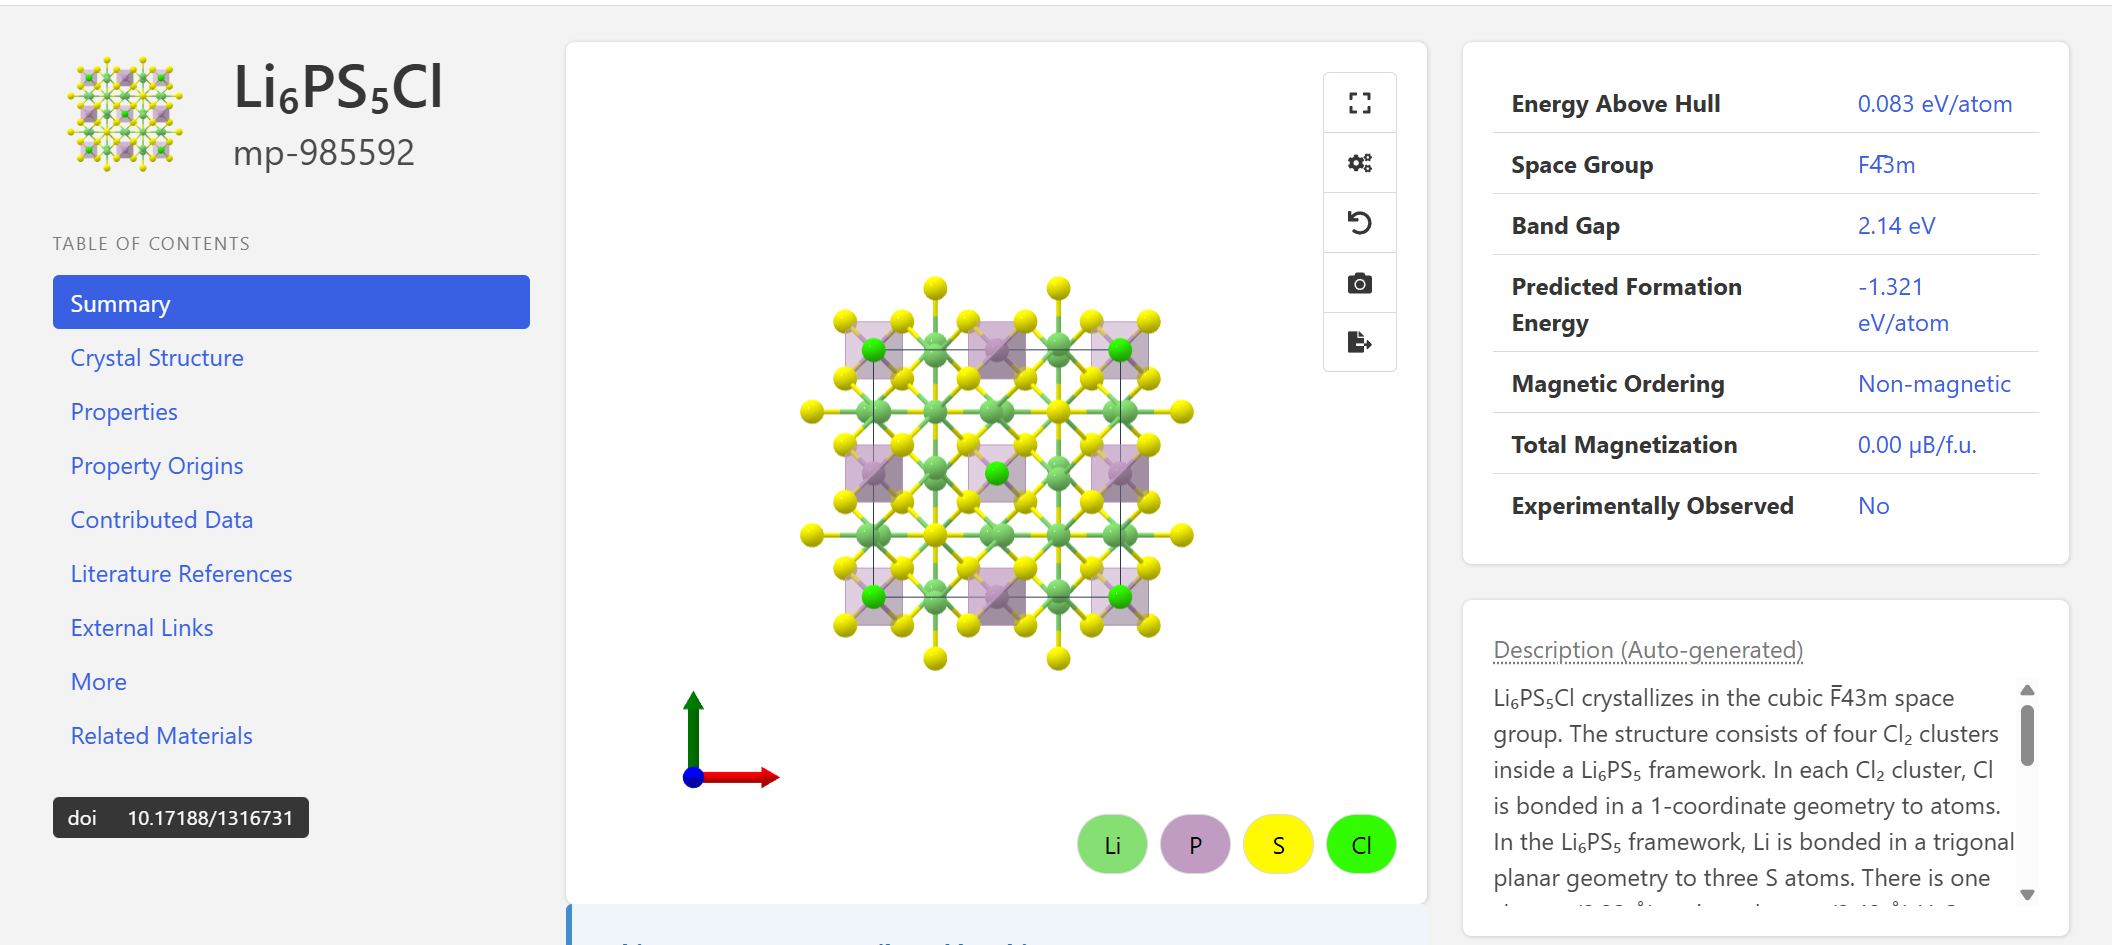Click the Band Gap label
This screenshot has height=945, width=2112.
coord(1566,226)
